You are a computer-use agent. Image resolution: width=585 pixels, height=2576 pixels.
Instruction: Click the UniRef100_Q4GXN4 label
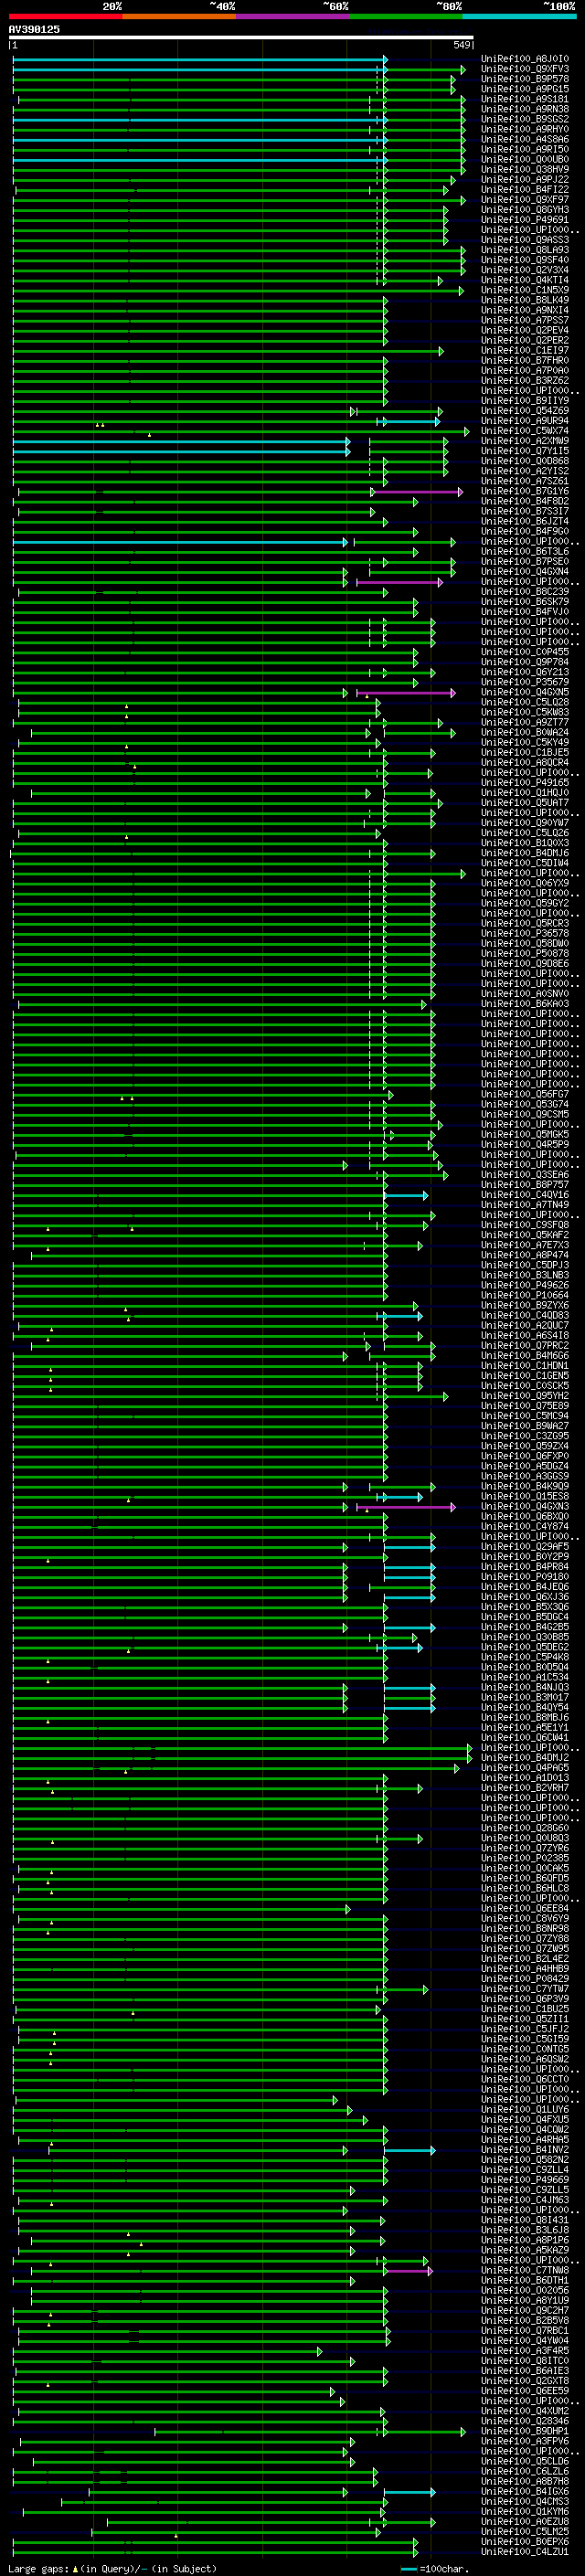pyautogui.click(x=525, y=571)
